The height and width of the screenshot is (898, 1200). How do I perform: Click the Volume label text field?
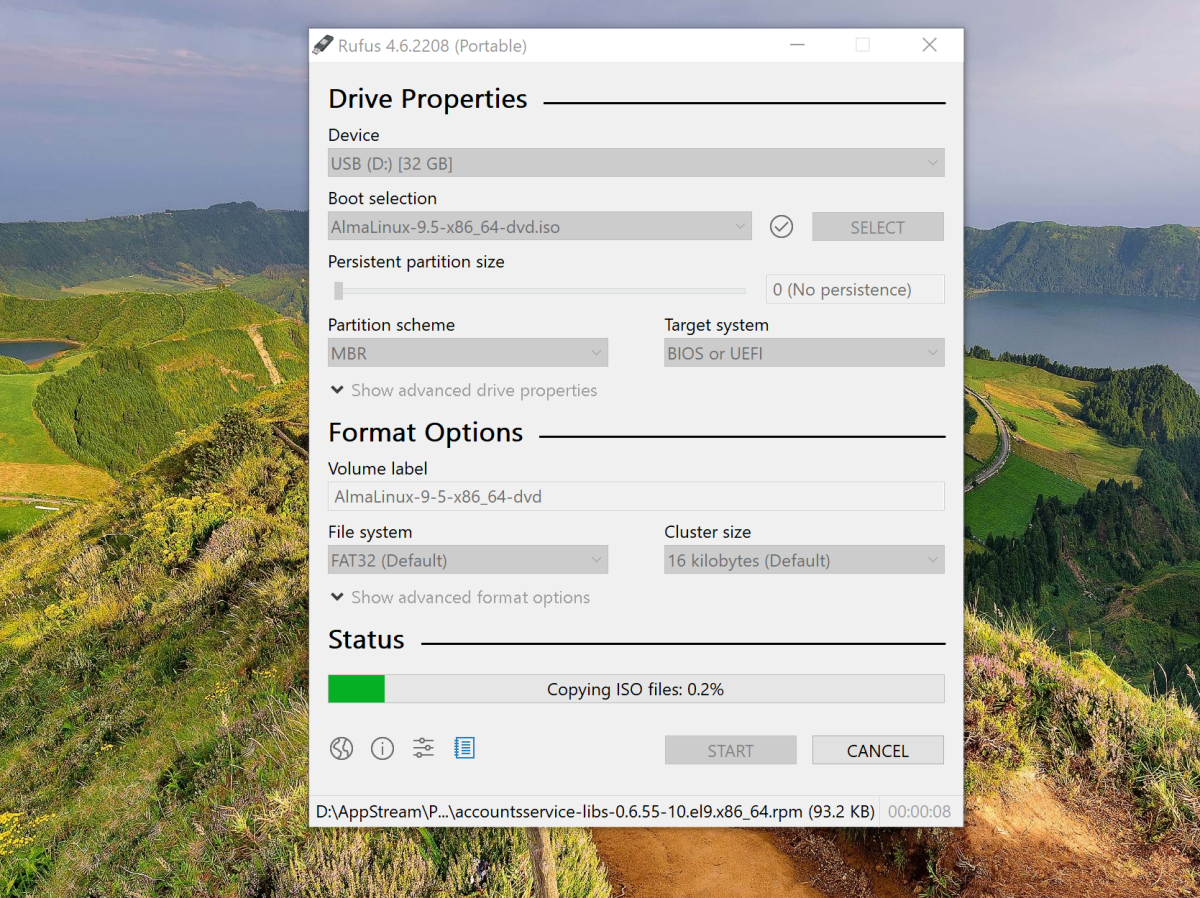click(636, 496)
